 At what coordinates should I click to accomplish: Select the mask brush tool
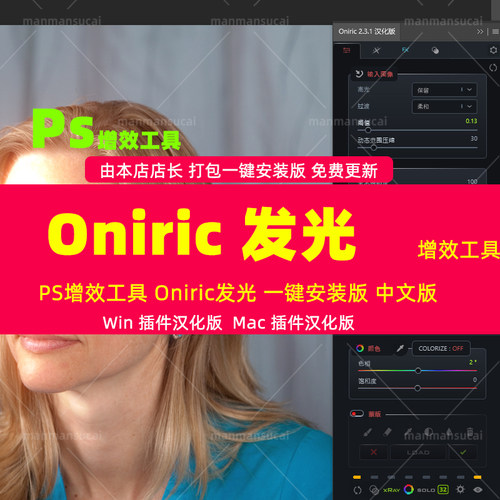tap(368, 432)
